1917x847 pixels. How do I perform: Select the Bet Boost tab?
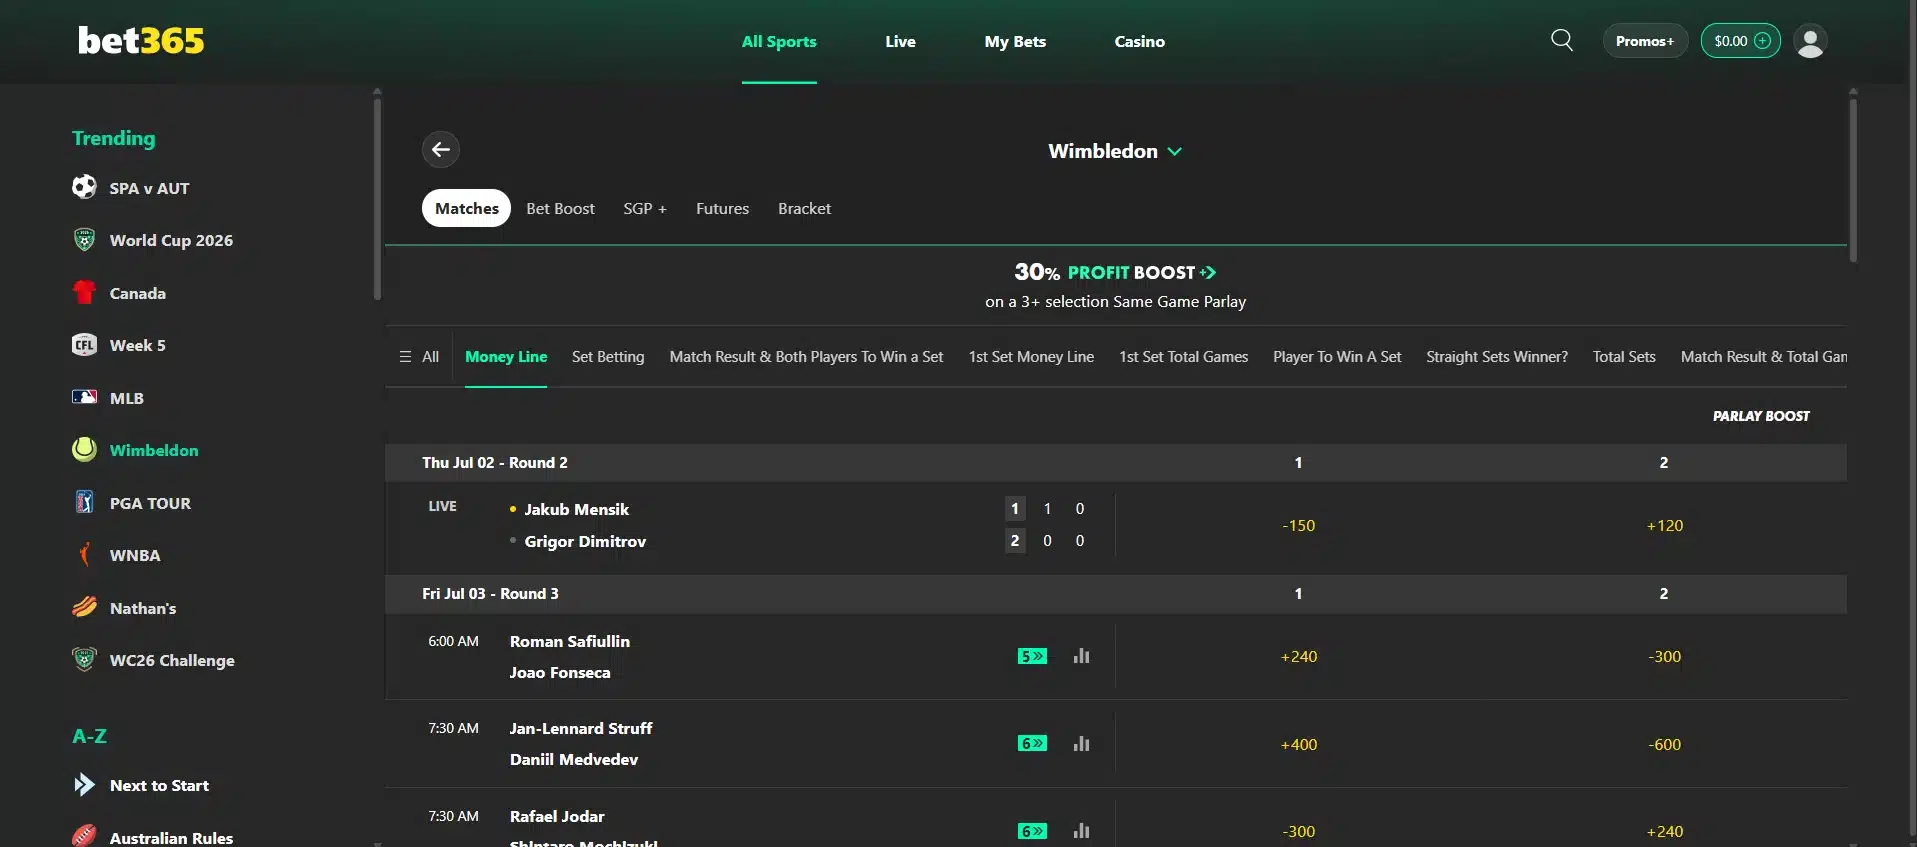click(560, 208)
